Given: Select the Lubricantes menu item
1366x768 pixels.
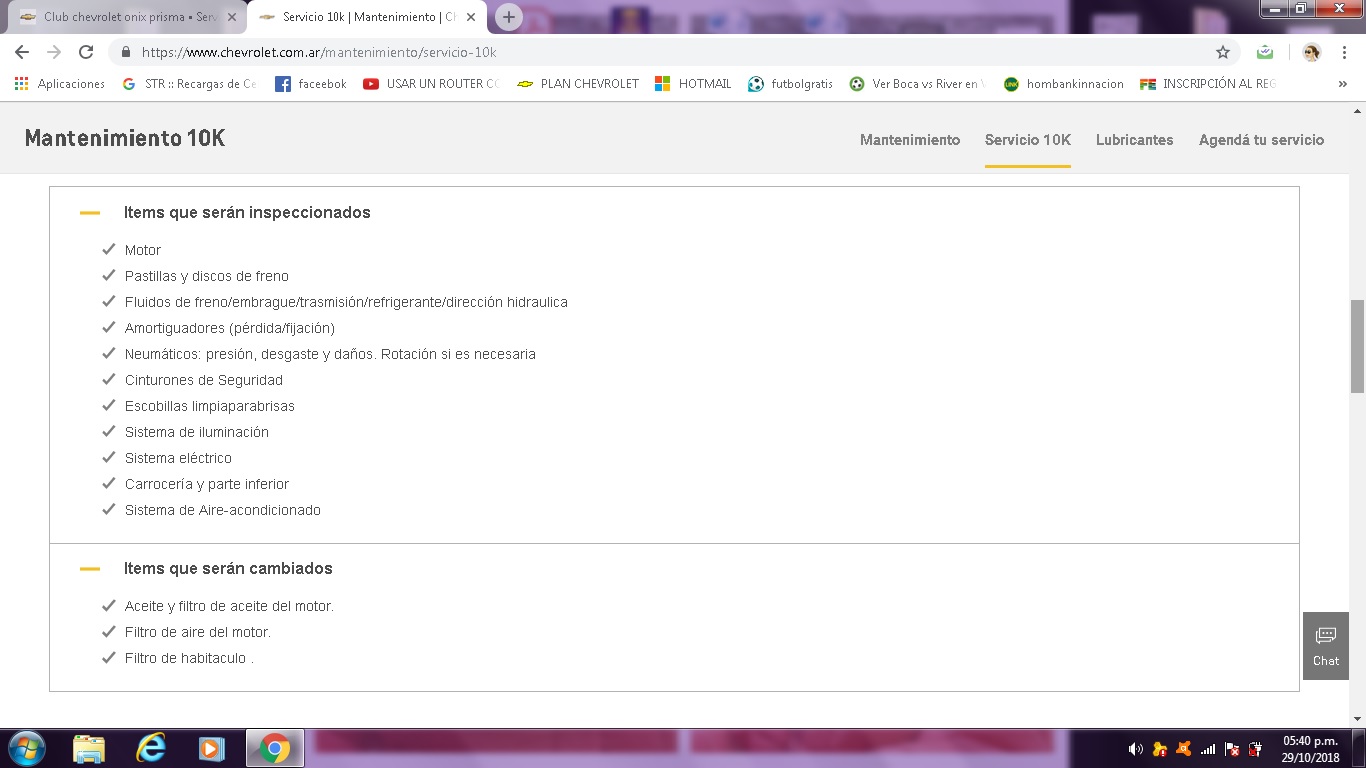Looking at the screenshot, I should (x=1134, y=140).
